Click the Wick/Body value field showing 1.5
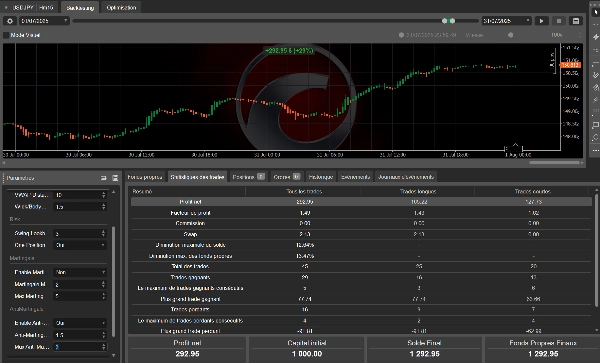 click(x=80, y=207)
